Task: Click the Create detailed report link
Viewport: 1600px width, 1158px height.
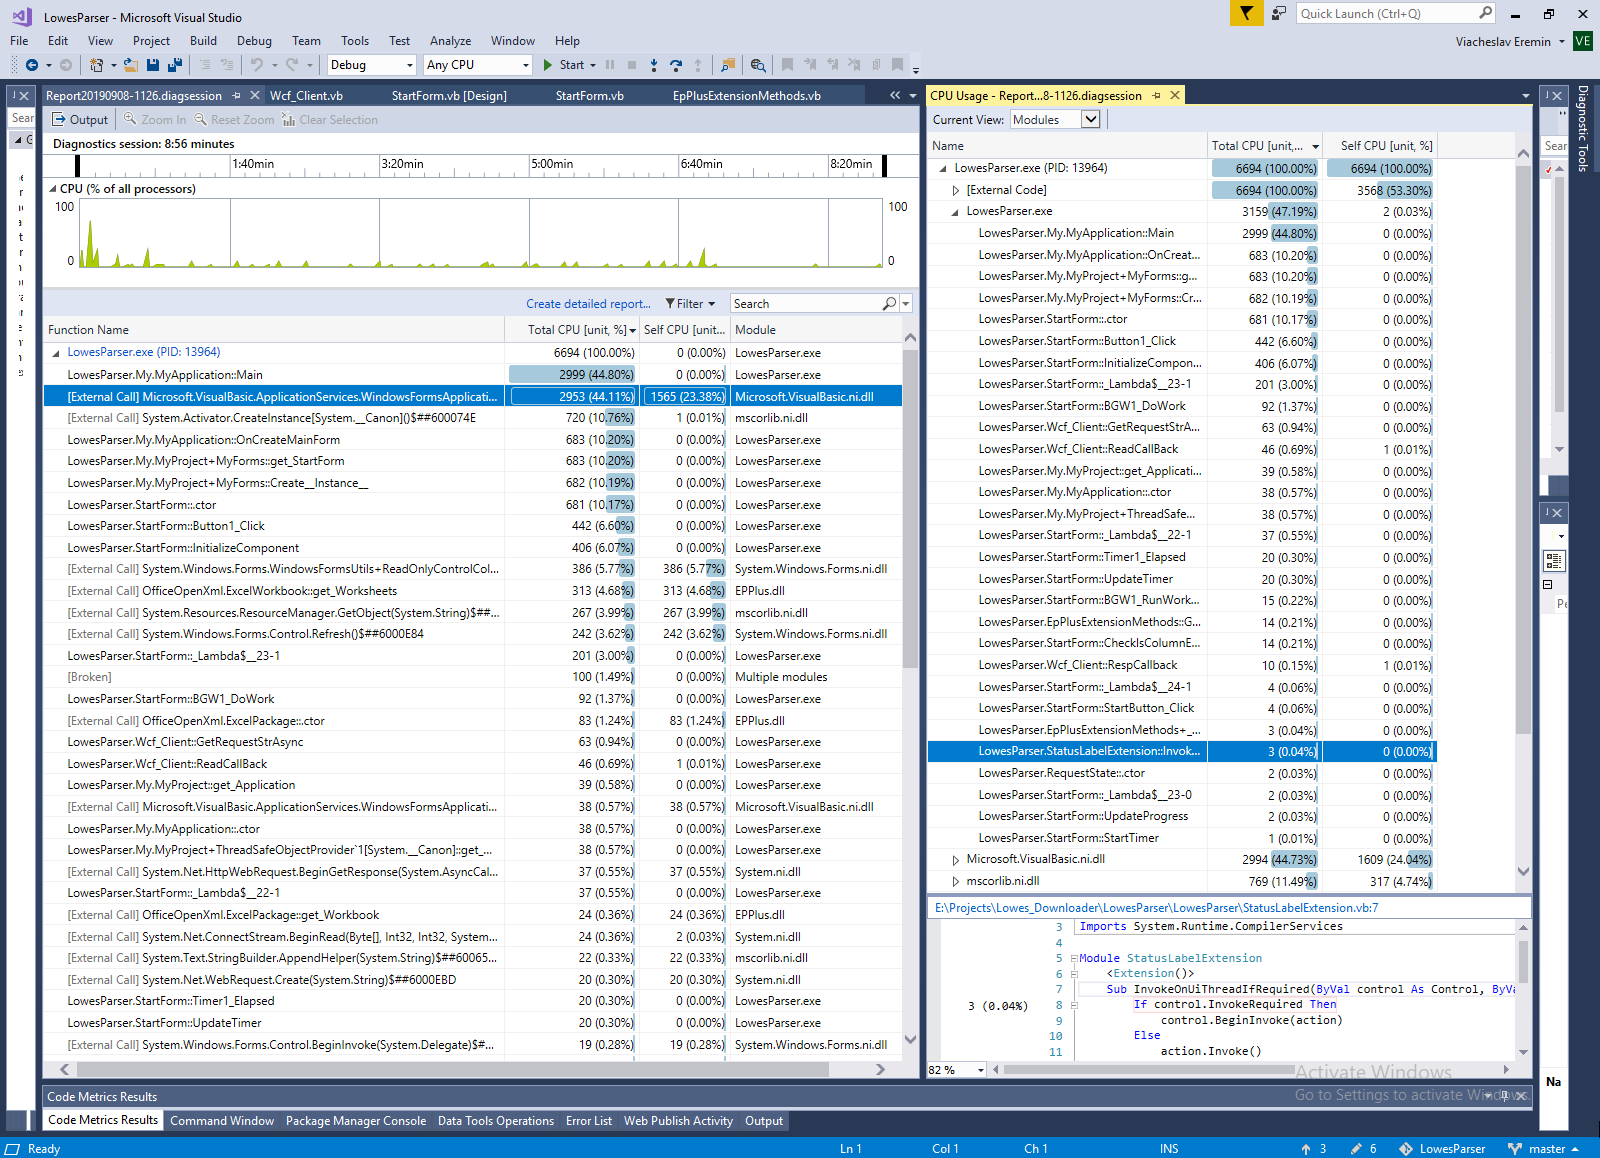Action: (588, 304)
